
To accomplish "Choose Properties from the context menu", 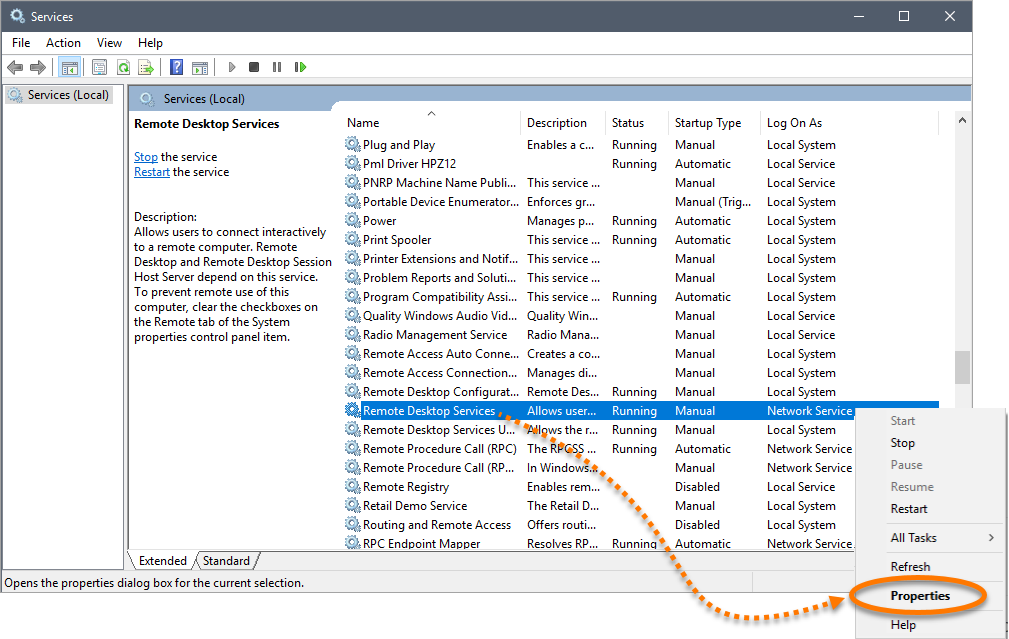I will 920,596.
